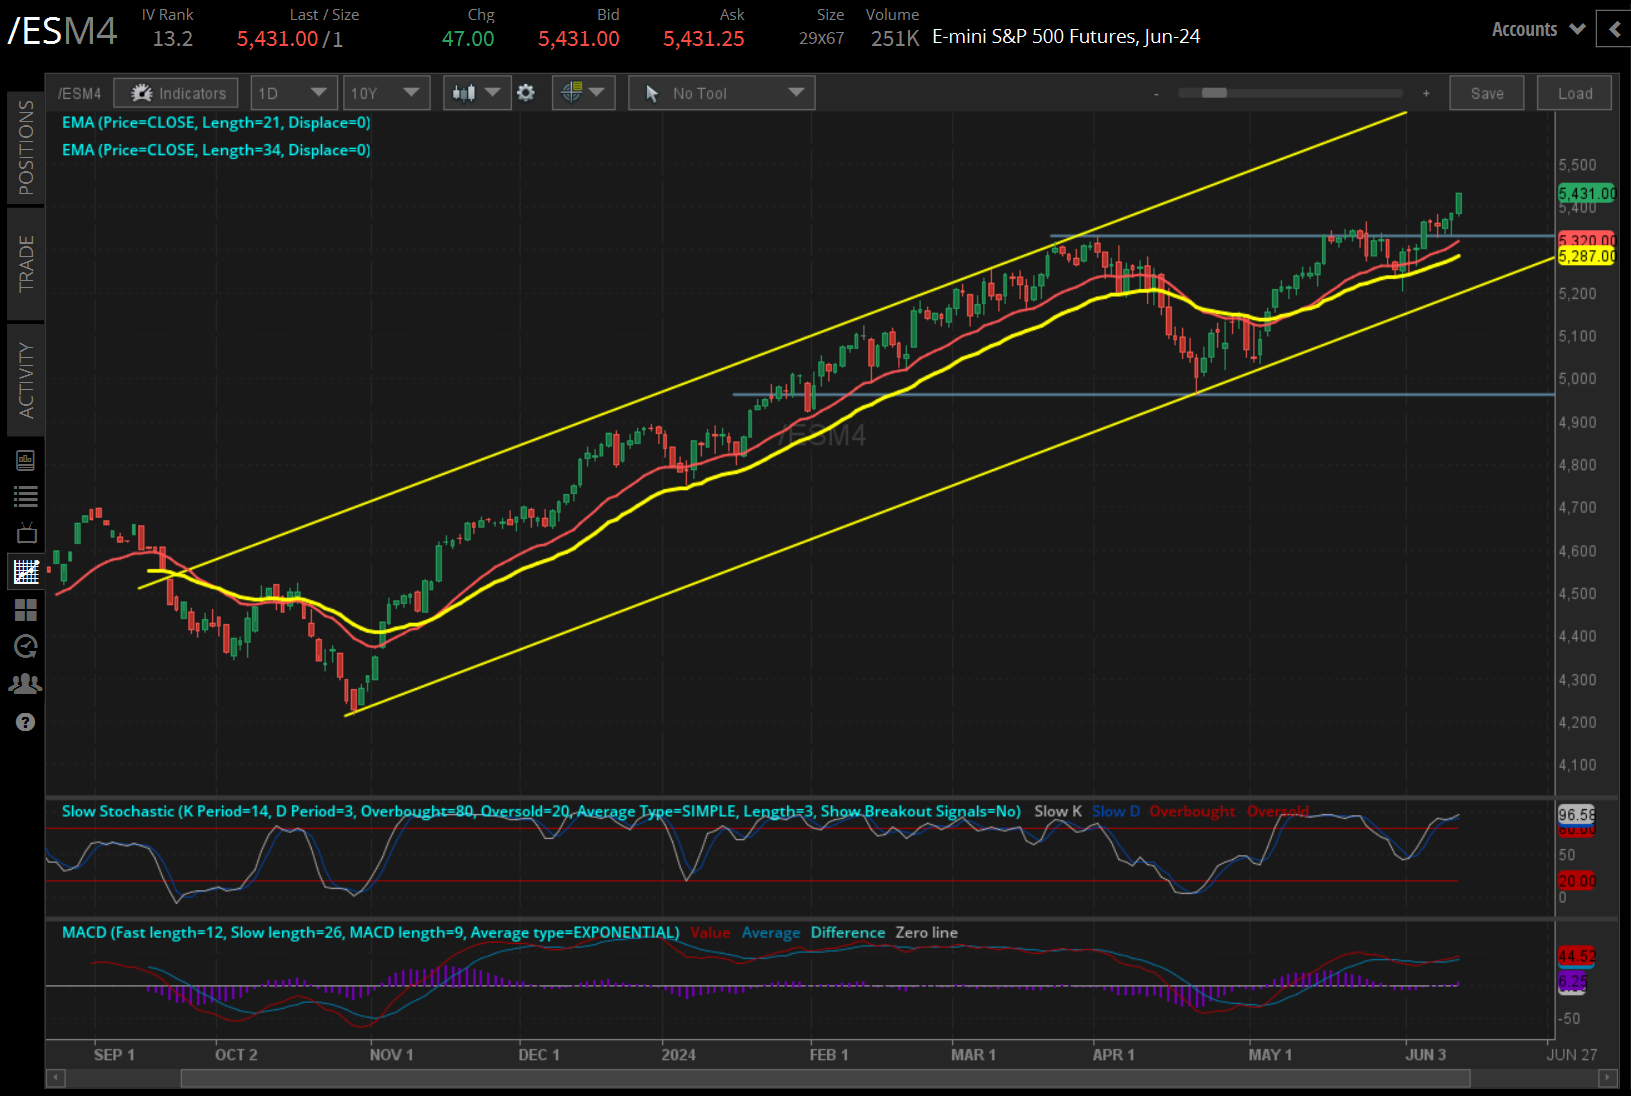Select the watchlist list icon in sidebar
This screenshot has width=1631, height=1096.
pos(26,496)
